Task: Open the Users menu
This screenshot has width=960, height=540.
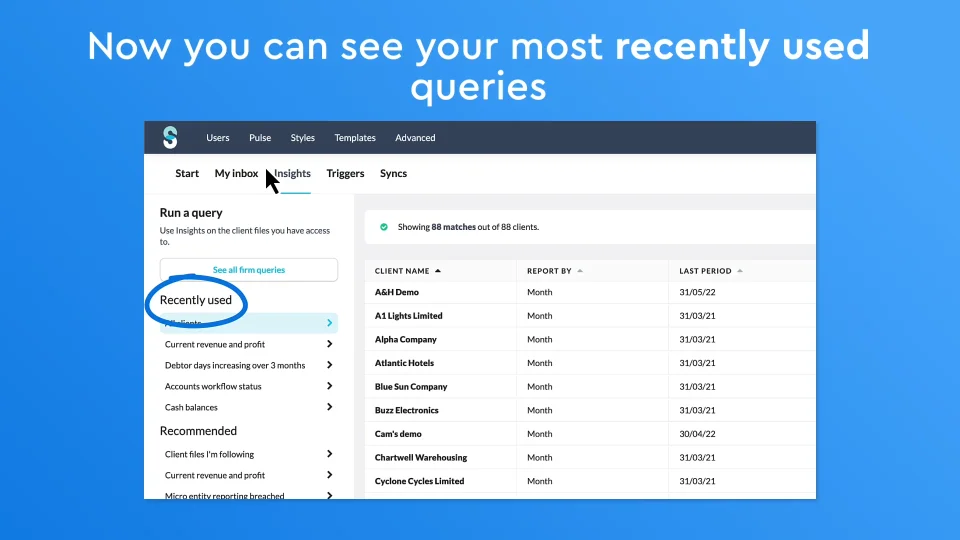Action: pyautogui.click(x=218, y=138)
